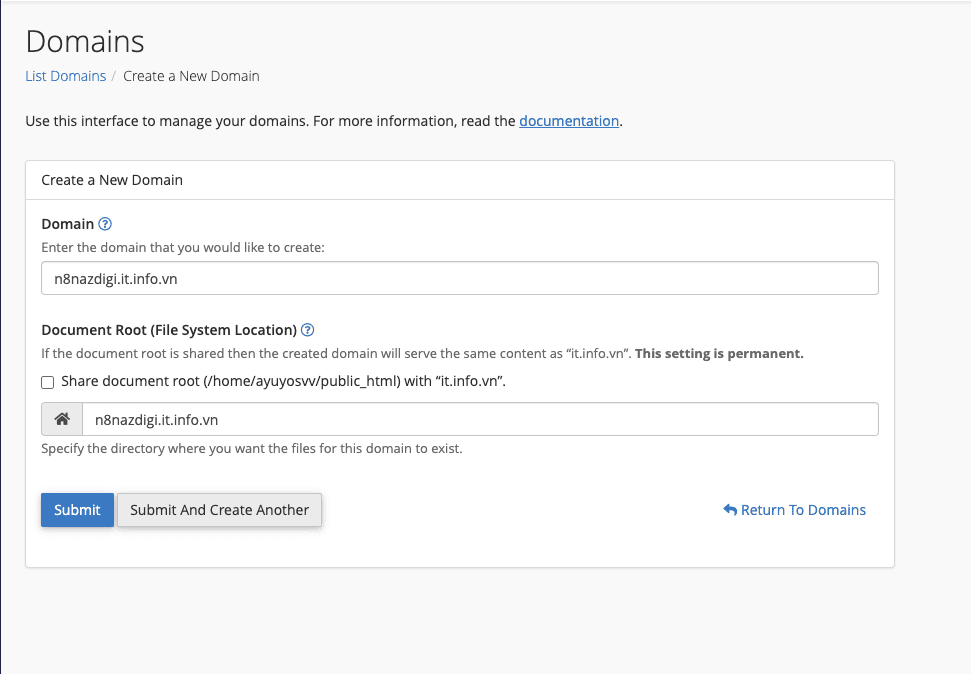This screenshot has width=971, height=674.
Task: Select the 'Create a New Domain' breadcrumb item
Action: click(x=191, y=76)
